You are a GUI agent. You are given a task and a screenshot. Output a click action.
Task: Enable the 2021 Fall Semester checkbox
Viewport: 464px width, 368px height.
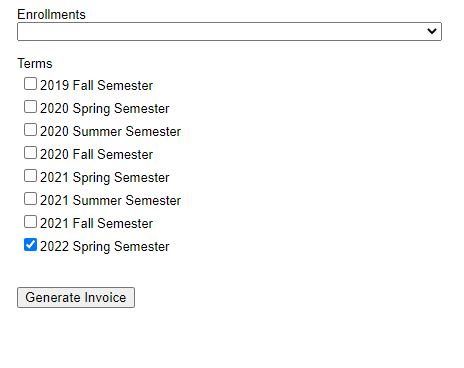click(30, 222)
